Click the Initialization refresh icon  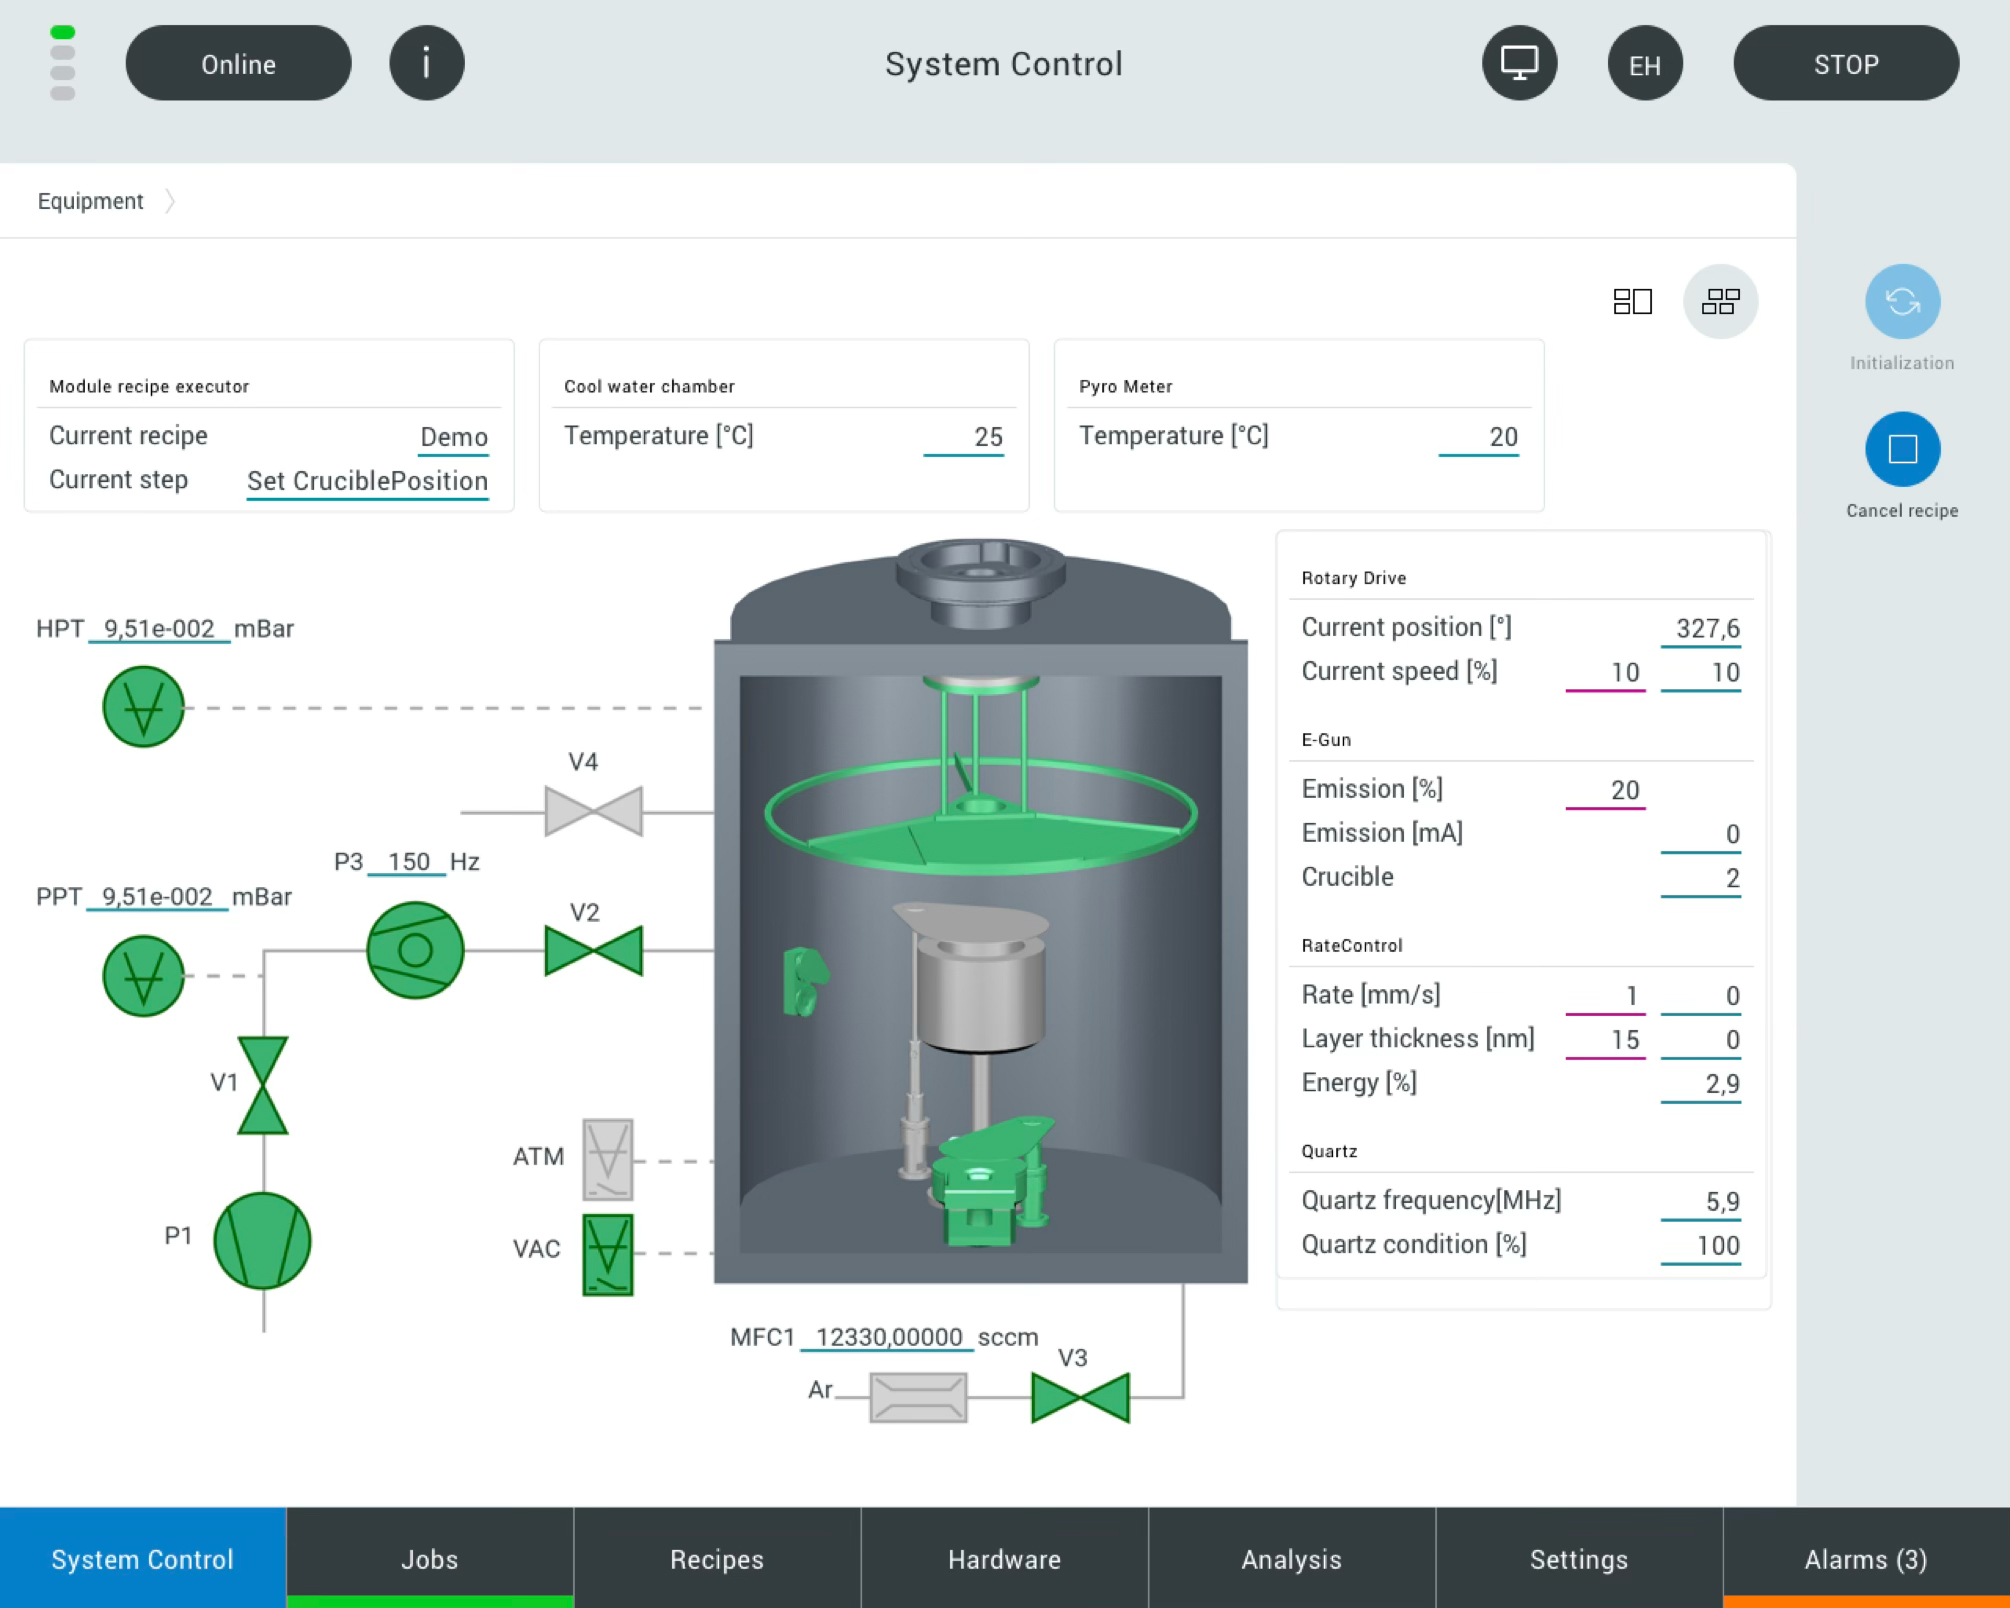click(x=1901, y=302)
